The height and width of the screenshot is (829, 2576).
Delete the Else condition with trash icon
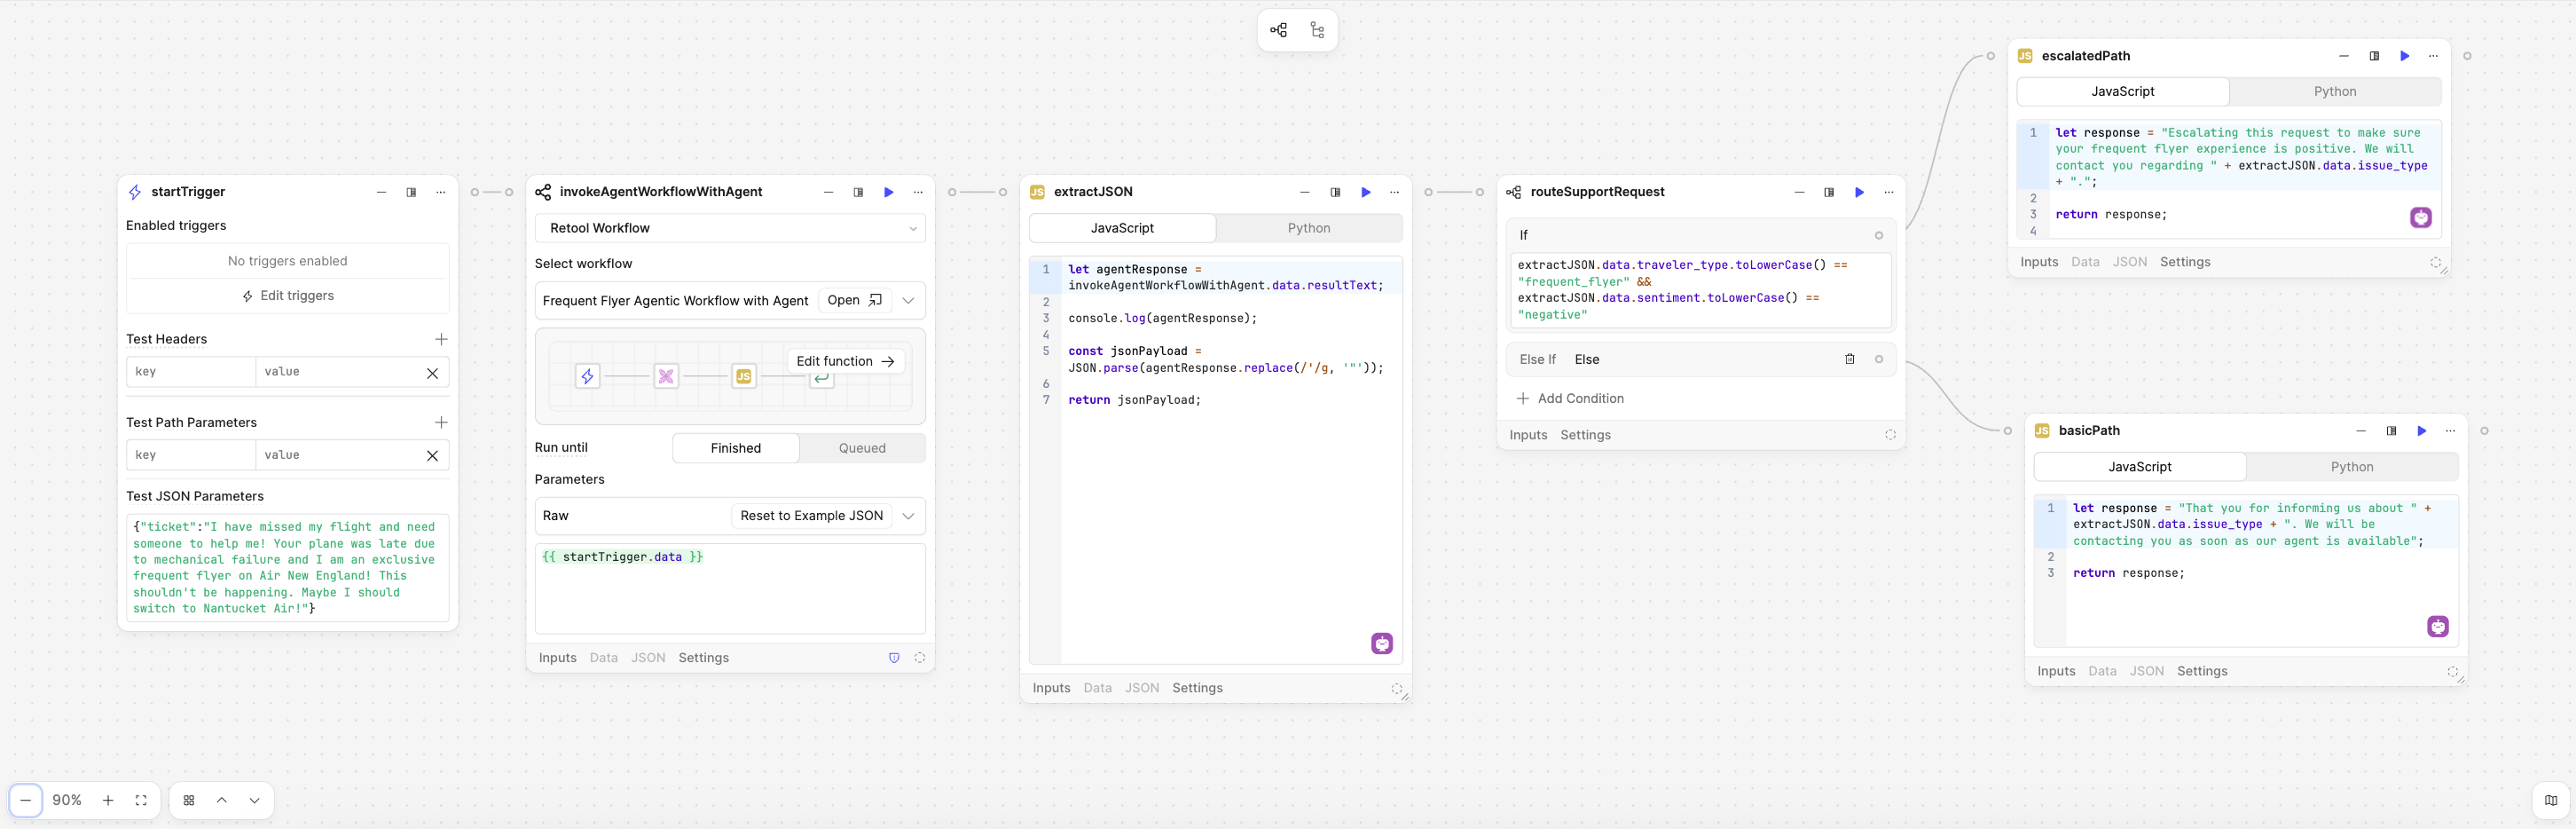pos(1849,359)
